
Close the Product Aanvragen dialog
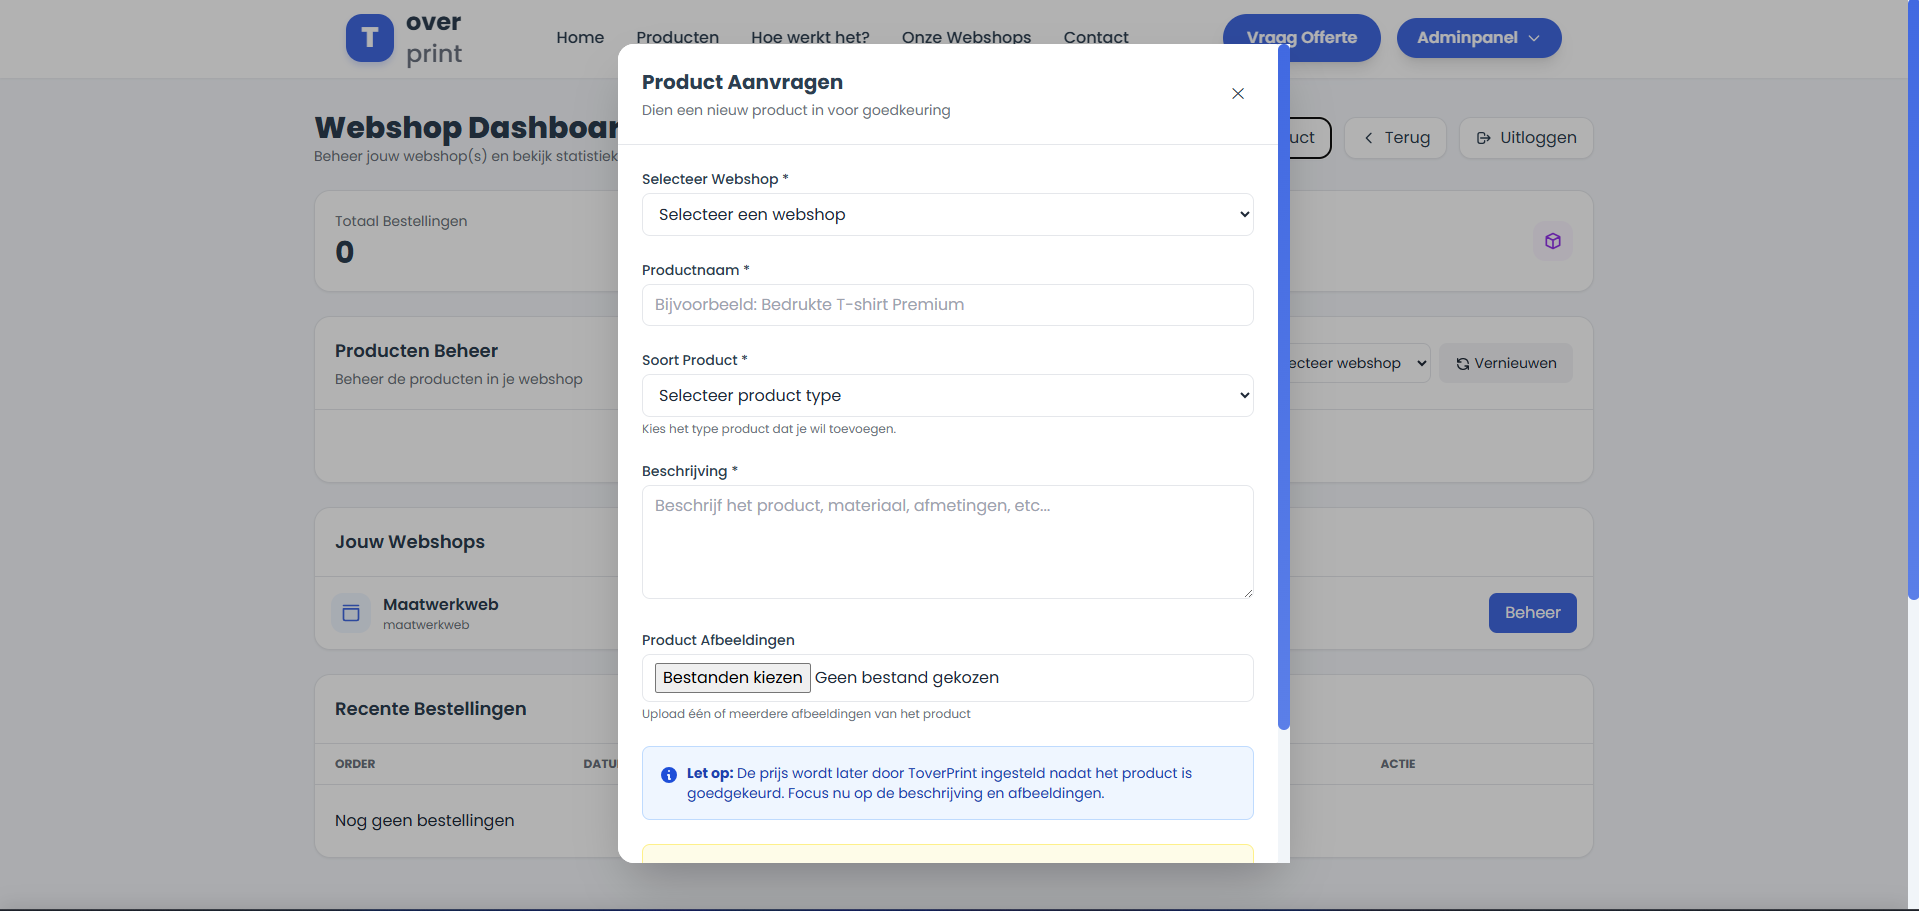tap(1237, 94)
